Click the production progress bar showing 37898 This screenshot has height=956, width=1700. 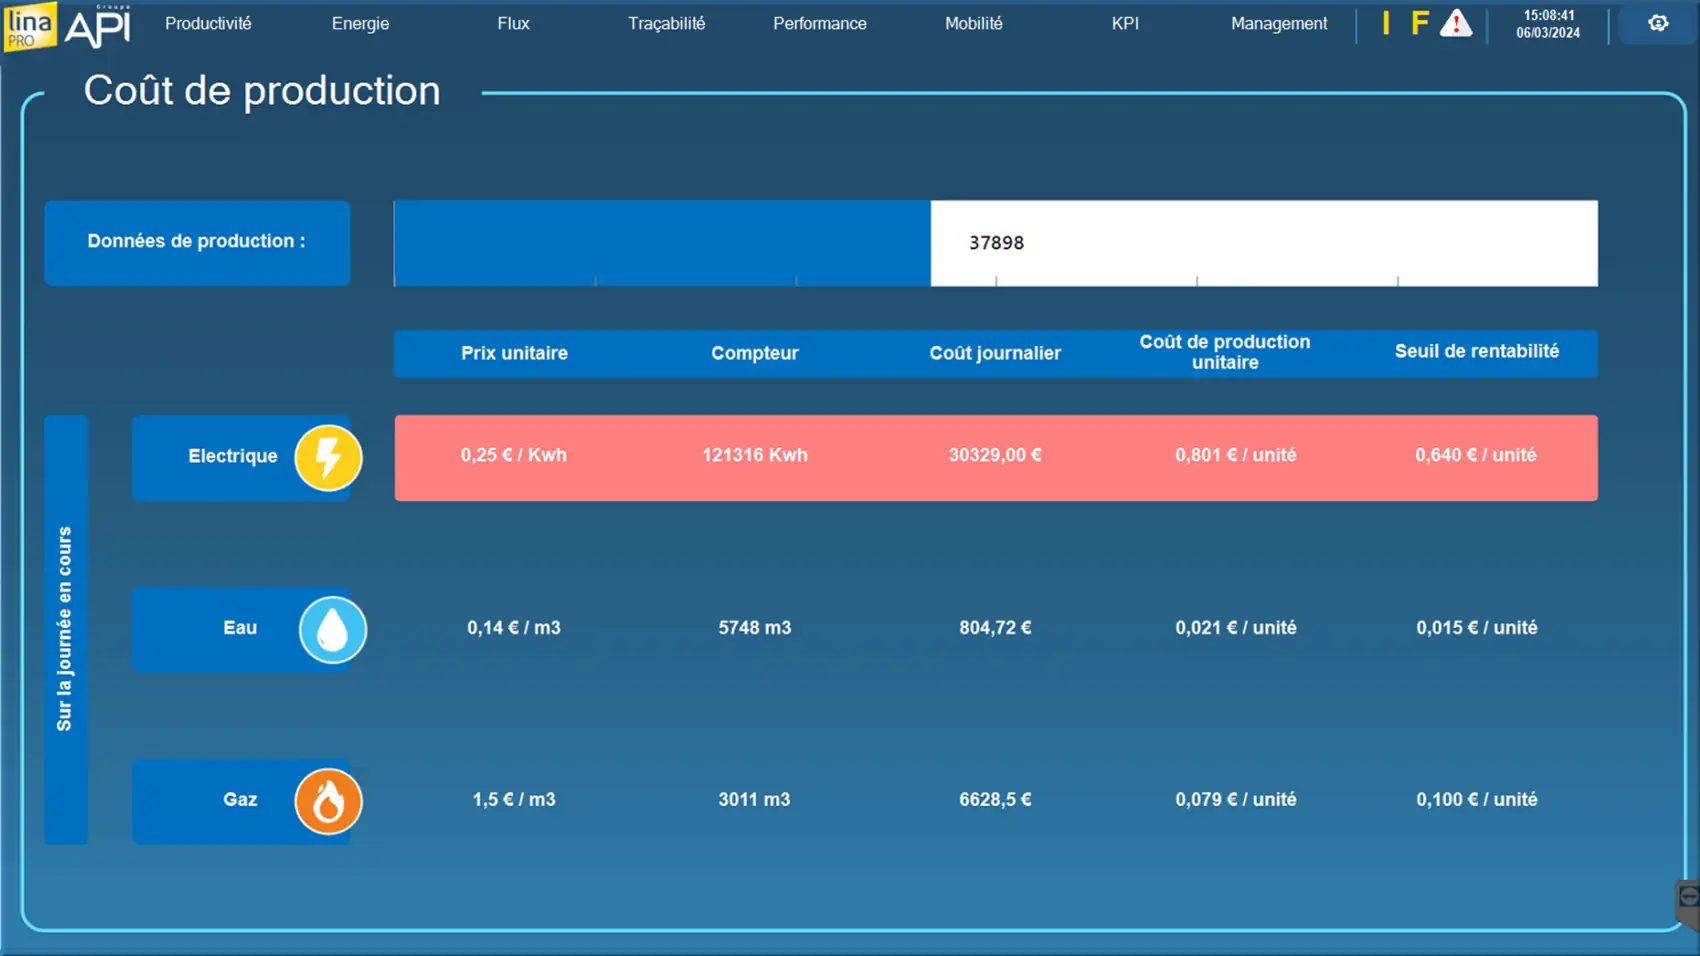(995, 243)
